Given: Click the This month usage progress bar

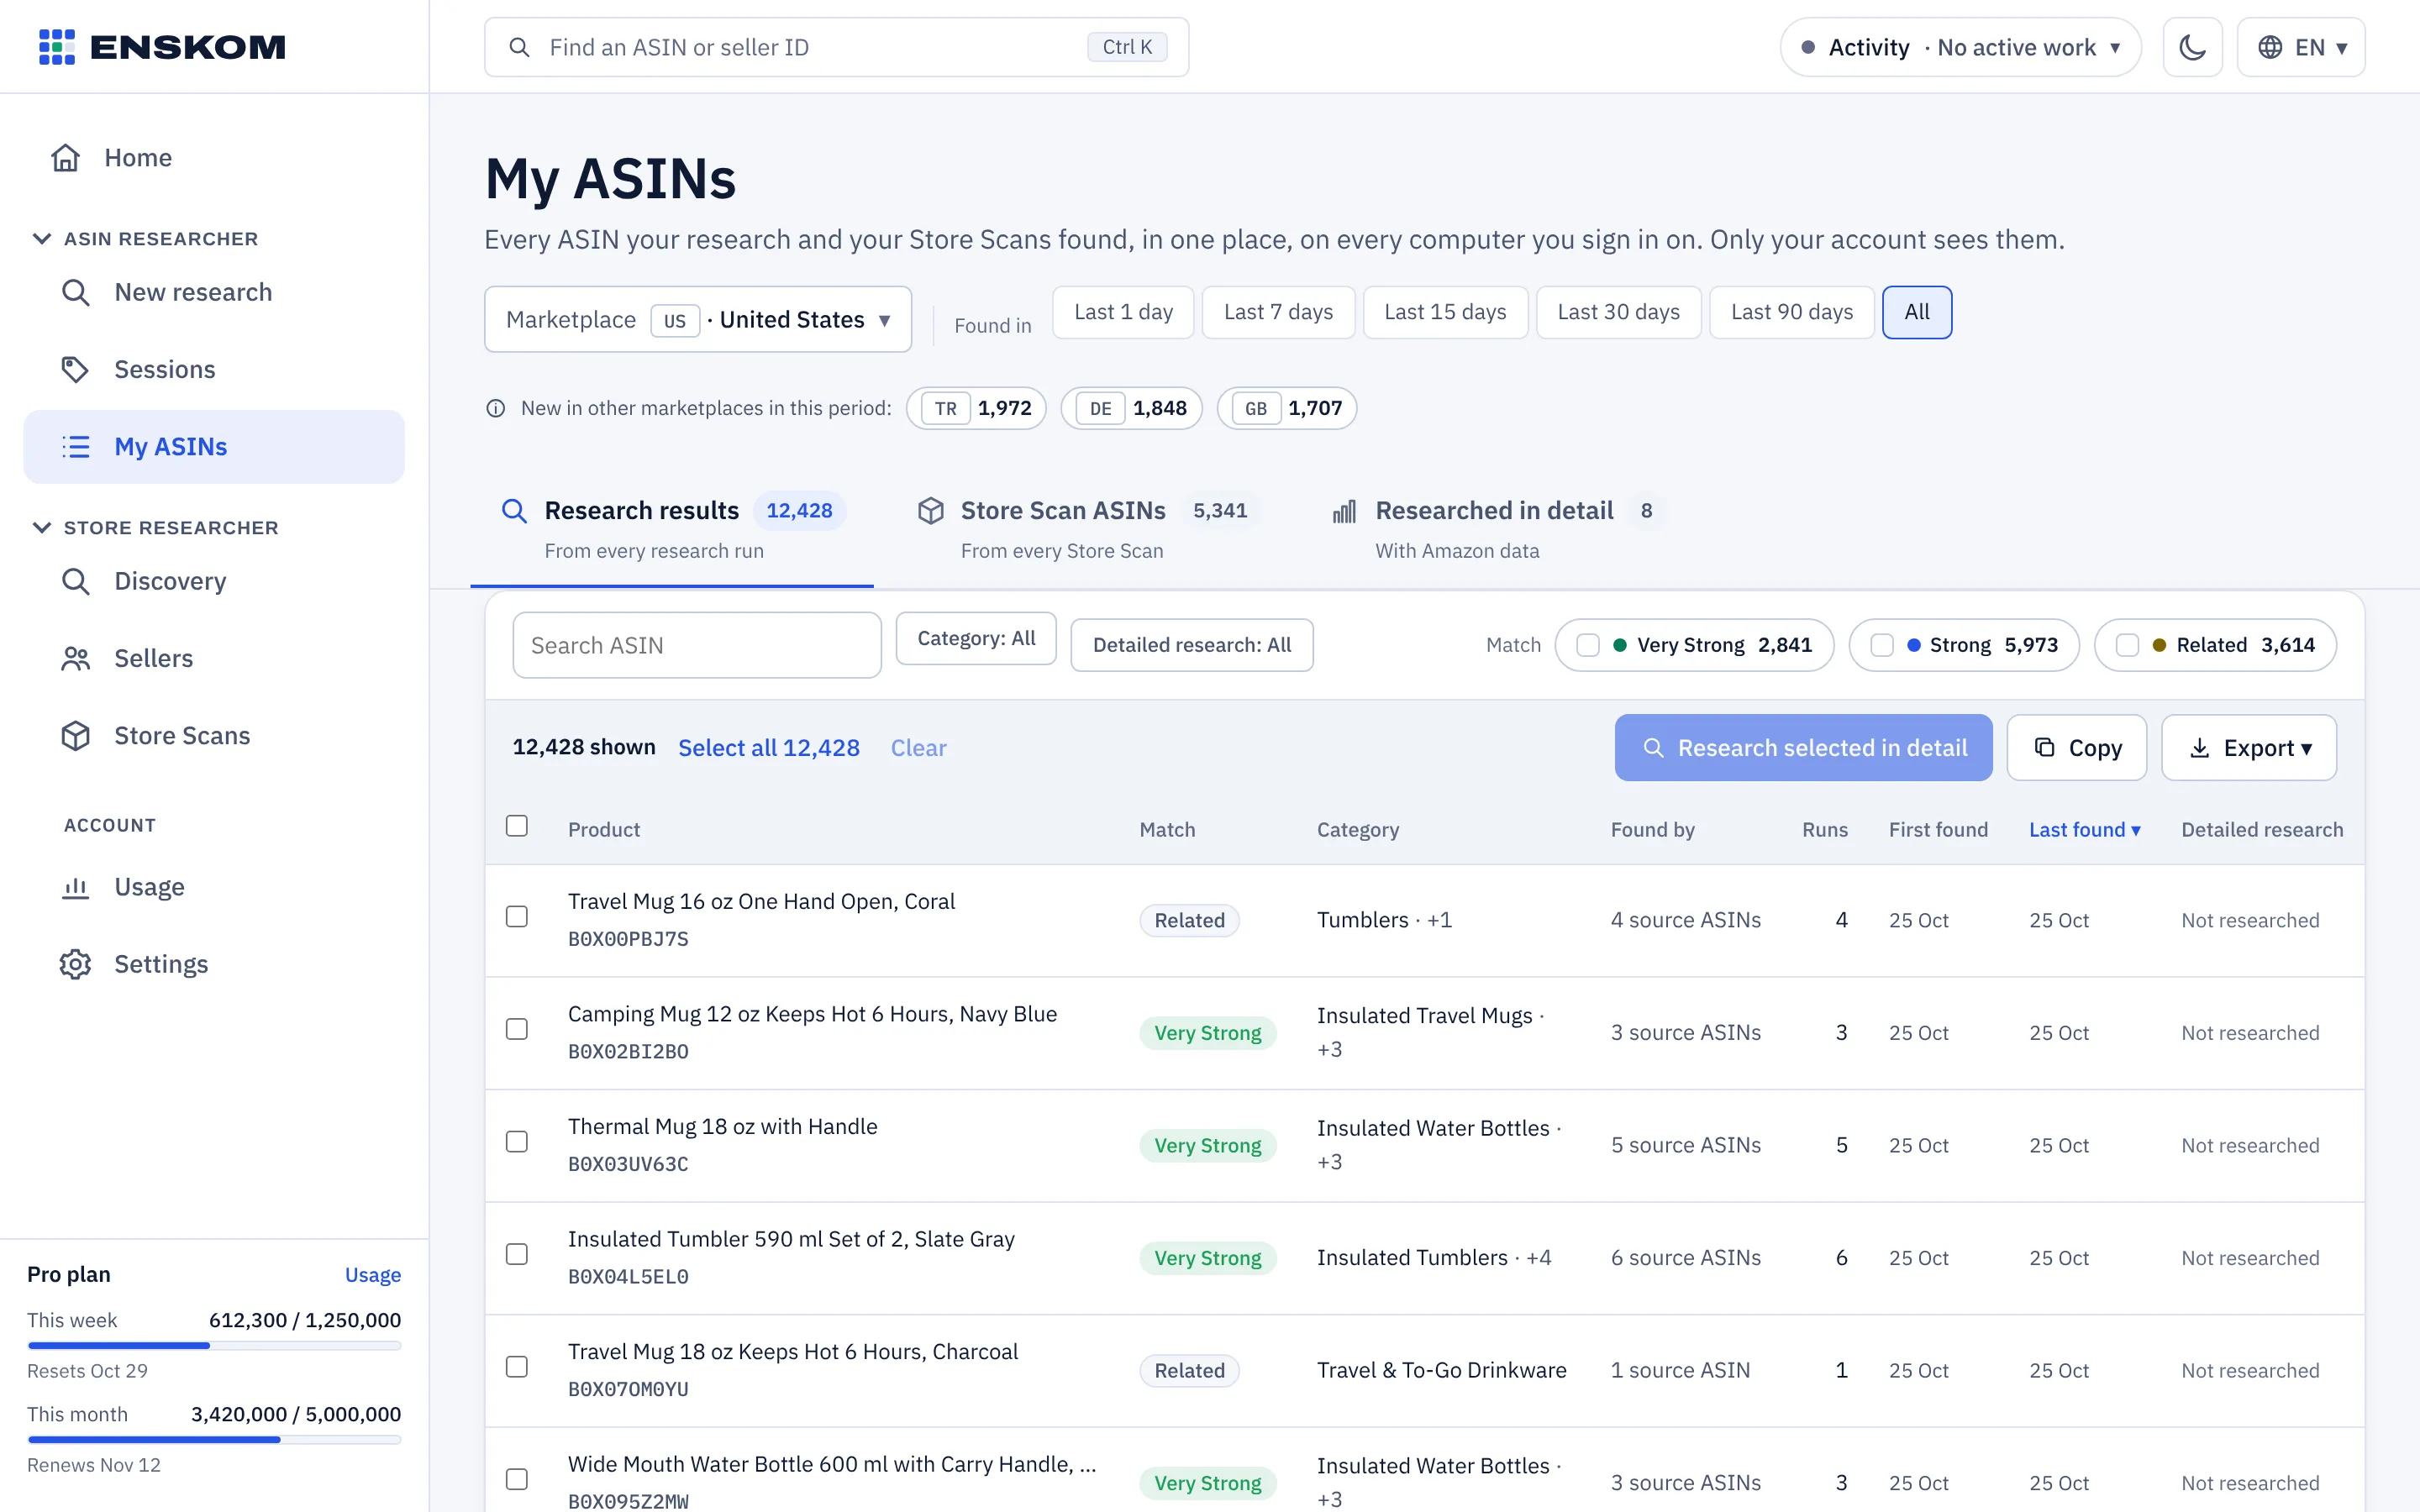Looking at the screenshot, I should (x=214, y=1440).
